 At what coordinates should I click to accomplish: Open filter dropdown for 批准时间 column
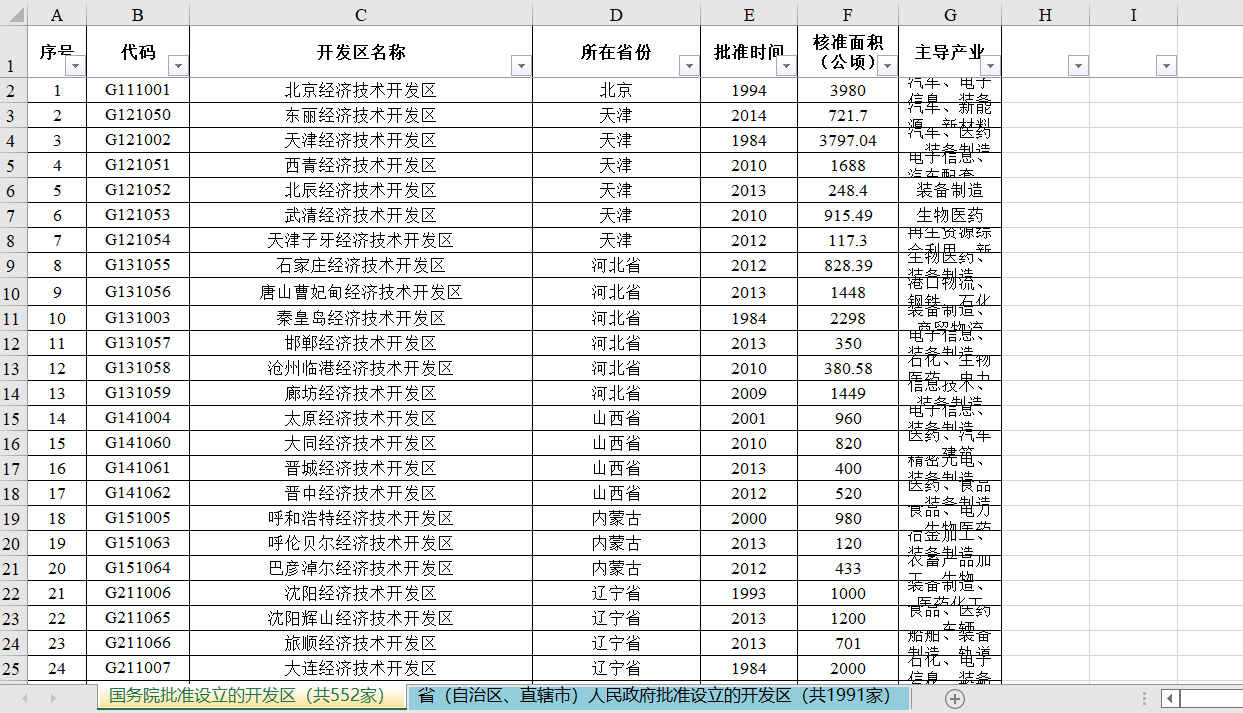[787, 65]
